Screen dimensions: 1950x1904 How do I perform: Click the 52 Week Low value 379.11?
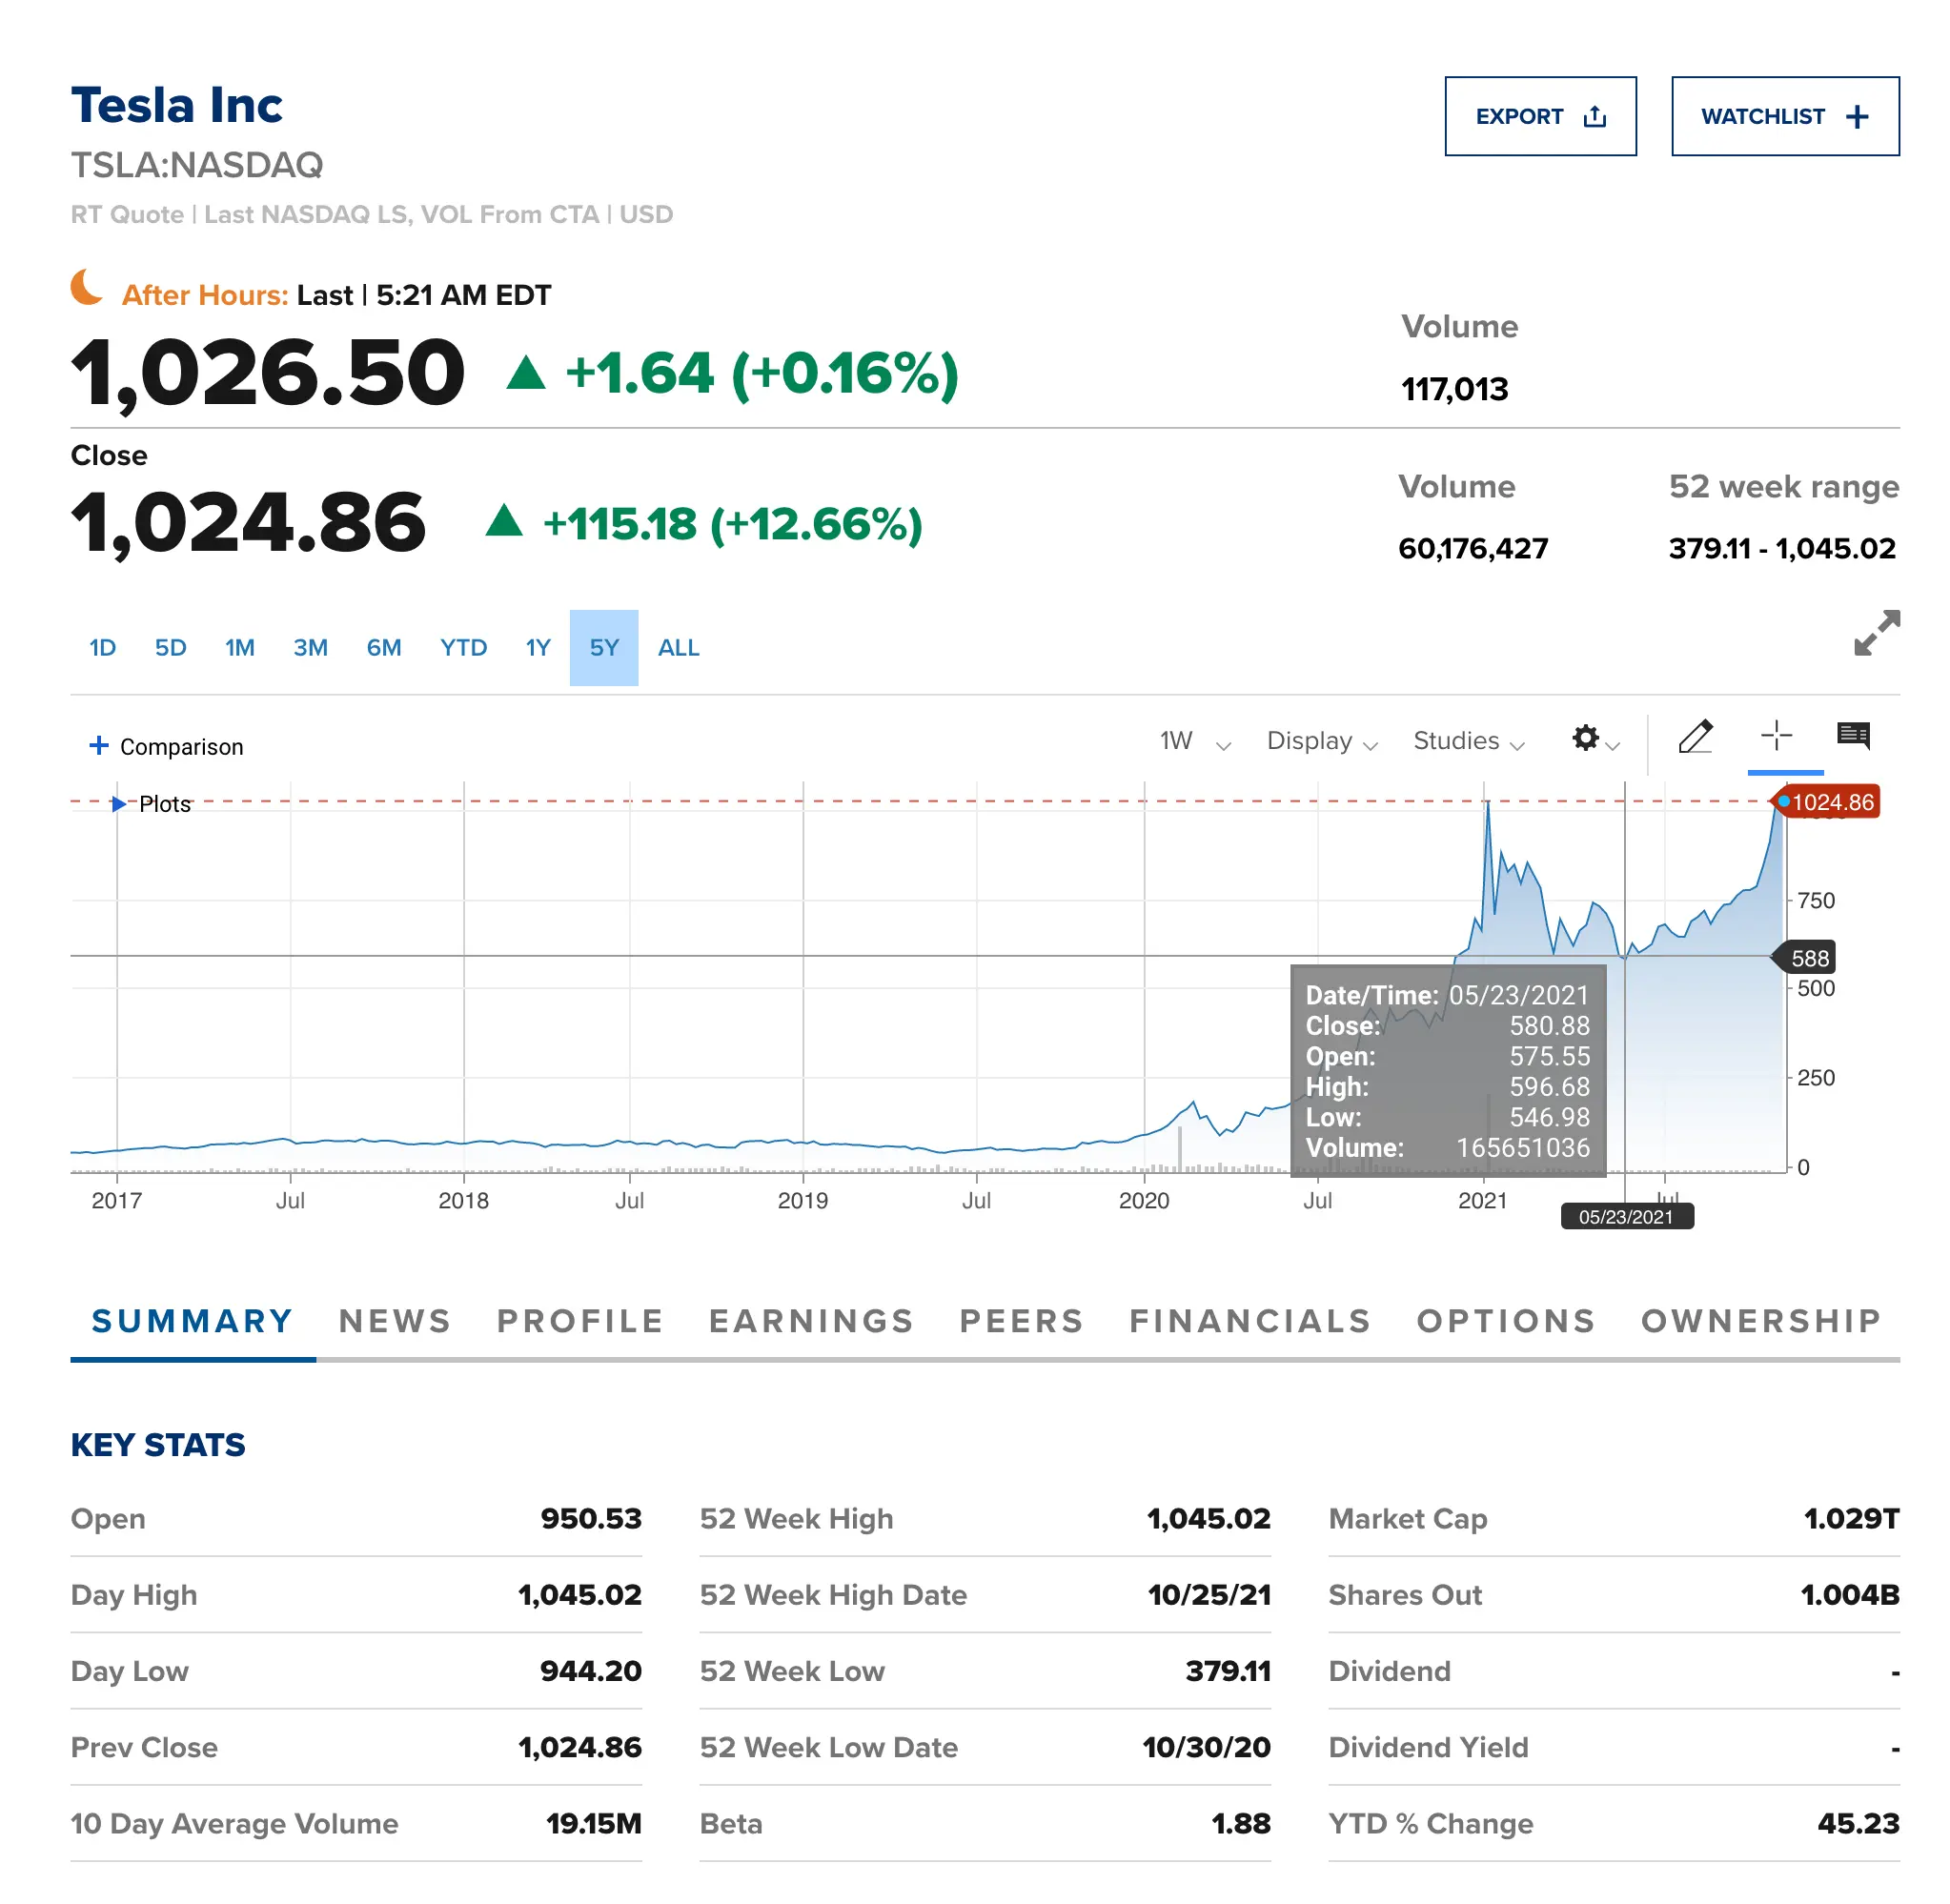point(1228,1672)
